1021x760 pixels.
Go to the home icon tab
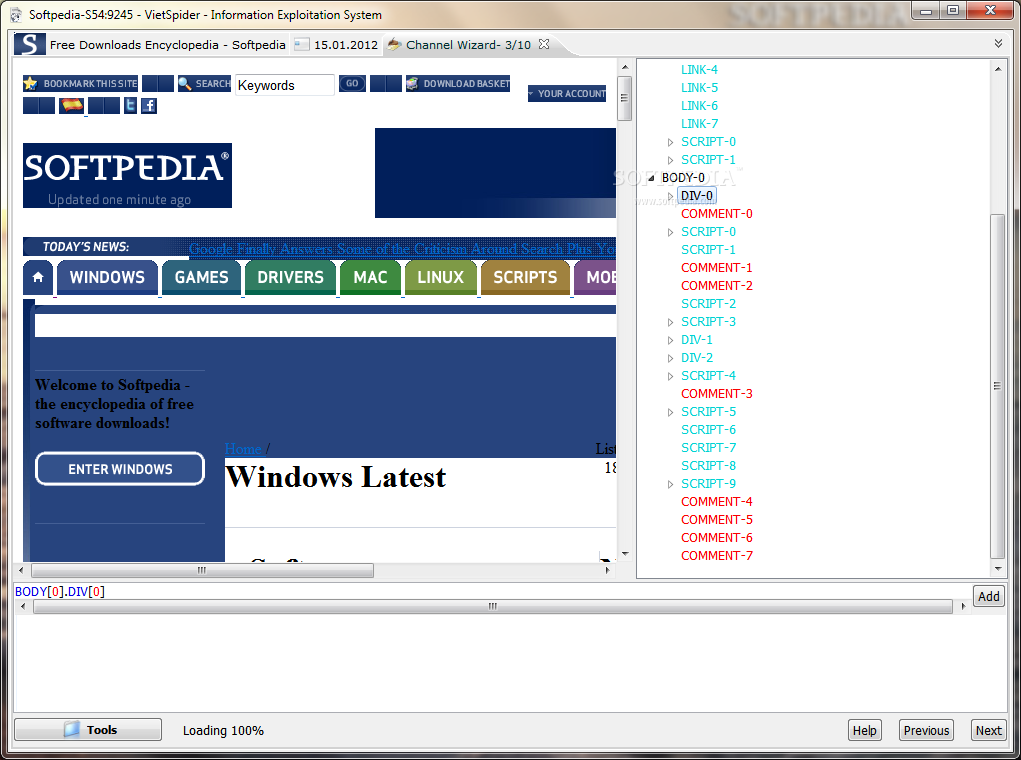tap(38, 277)
